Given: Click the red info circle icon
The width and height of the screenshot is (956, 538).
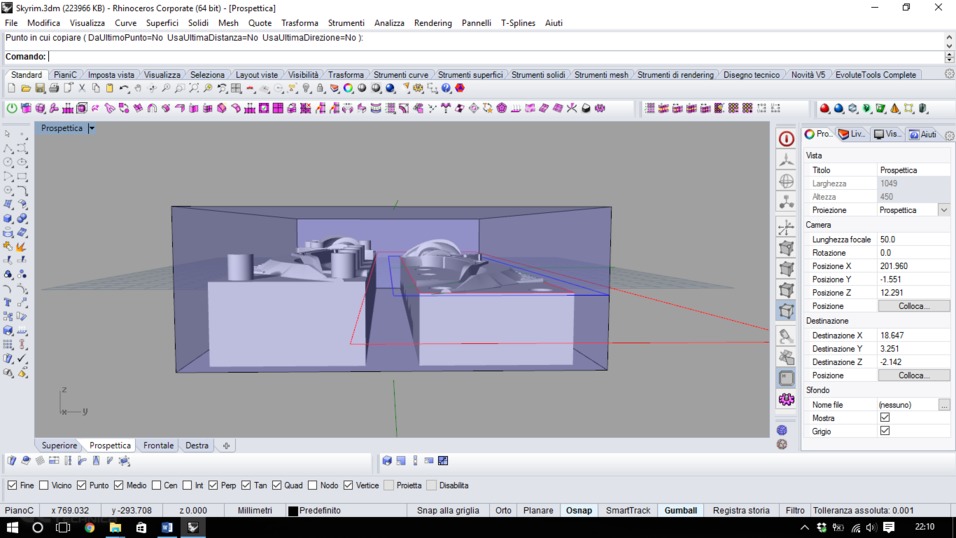Looking at the screenshot, I should (x=787, y=138).
